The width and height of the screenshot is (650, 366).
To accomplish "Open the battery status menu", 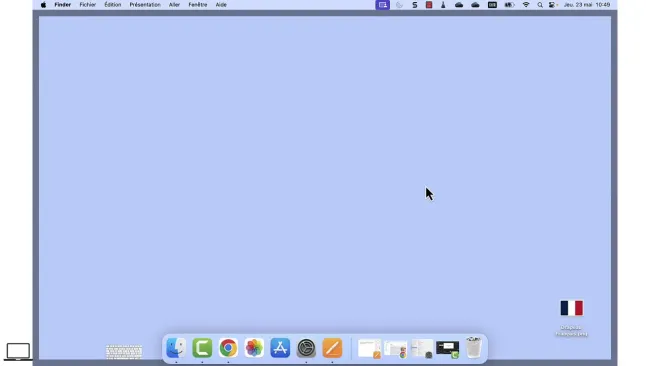I will [509, 5].
